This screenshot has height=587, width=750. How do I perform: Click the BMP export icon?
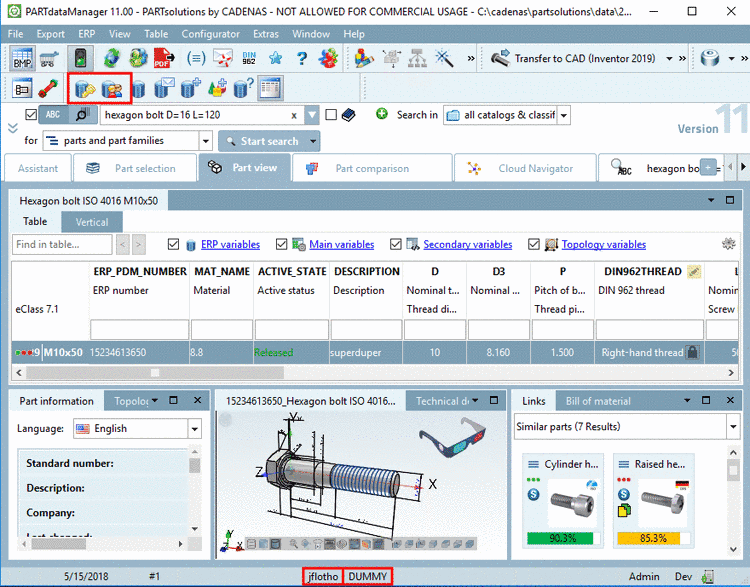point(22,58)
